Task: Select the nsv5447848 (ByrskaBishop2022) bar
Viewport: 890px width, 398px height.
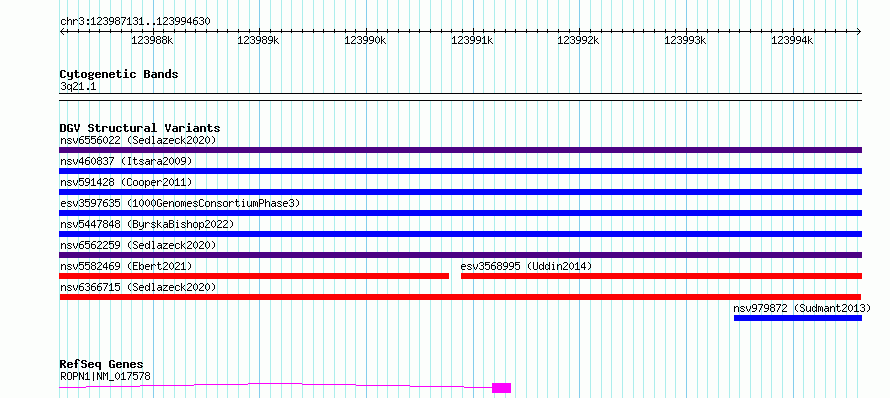Action: click(x=460, y=234)
